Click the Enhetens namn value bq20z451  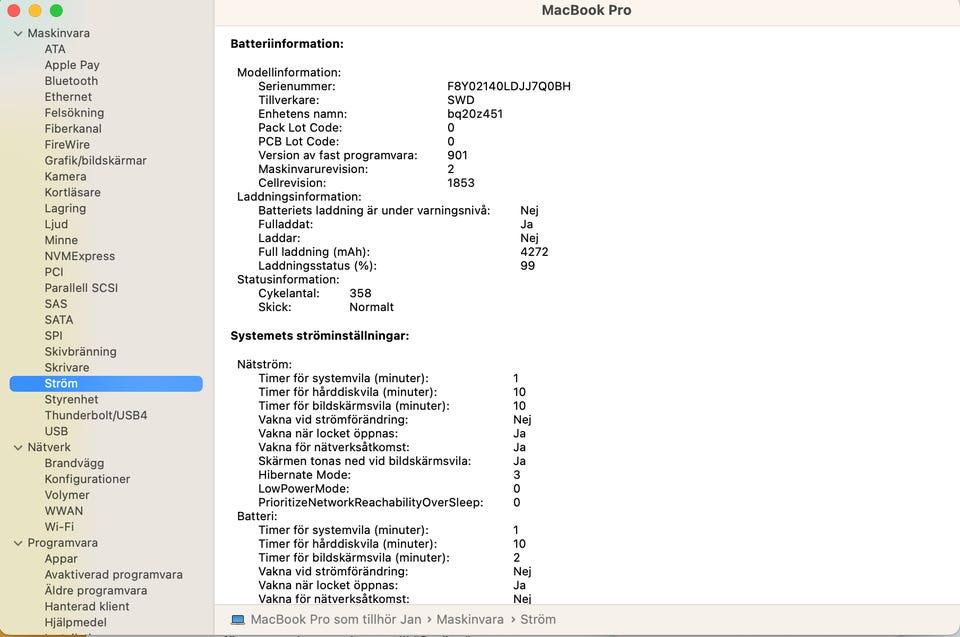click(474, 114)
